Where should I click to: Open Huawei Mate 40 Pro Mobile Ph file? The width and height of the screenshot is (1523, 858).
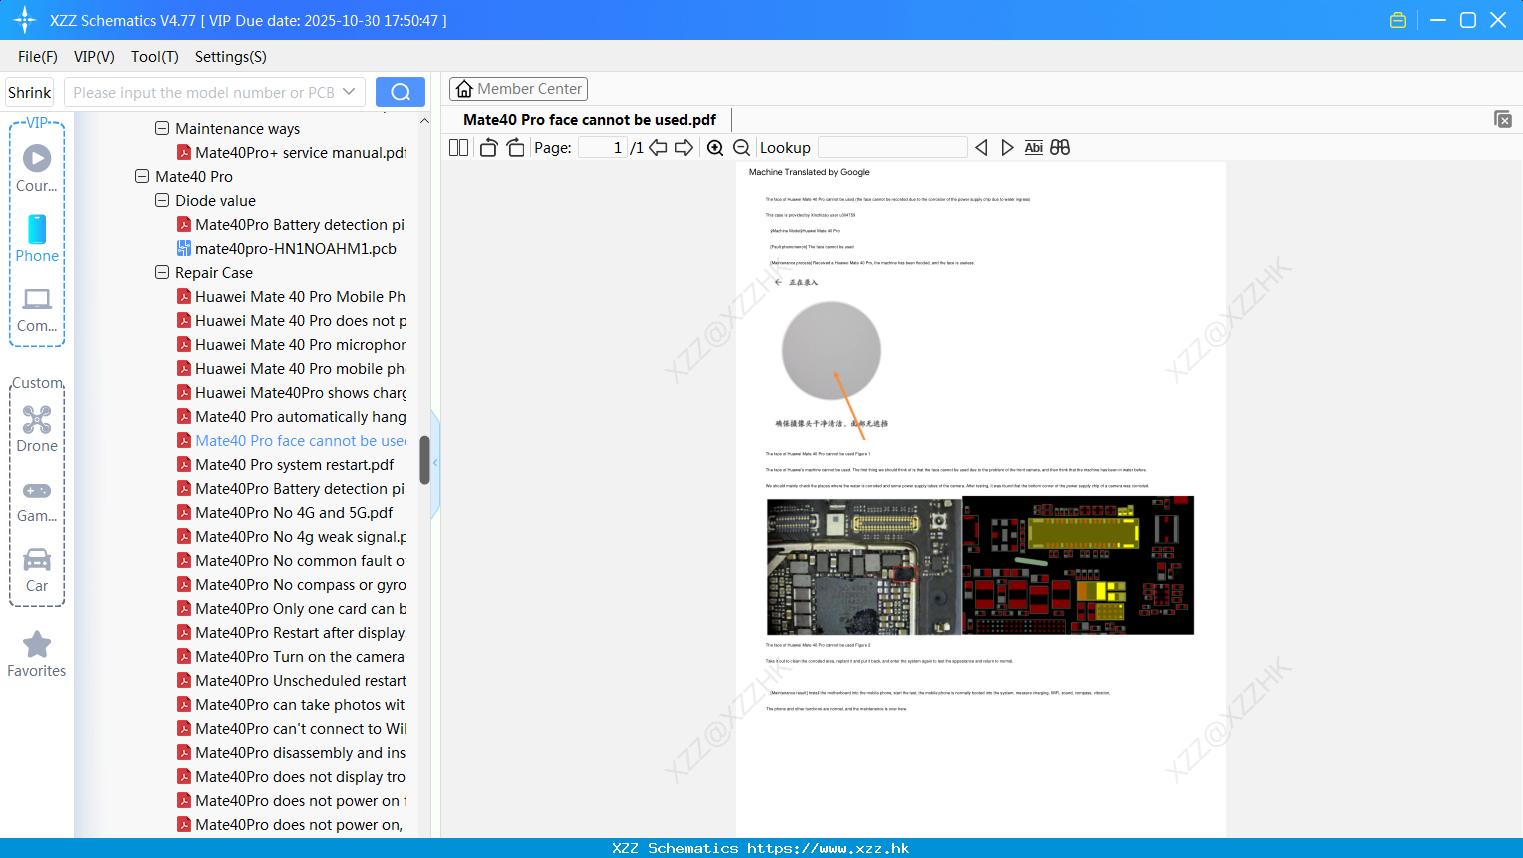pos(291,296)
